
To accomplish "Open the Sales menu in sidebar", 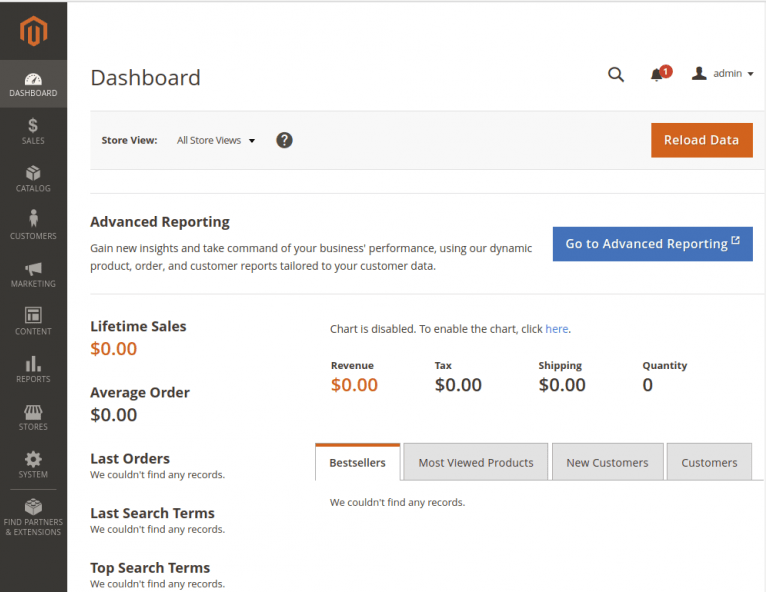I will coord(33,131).
